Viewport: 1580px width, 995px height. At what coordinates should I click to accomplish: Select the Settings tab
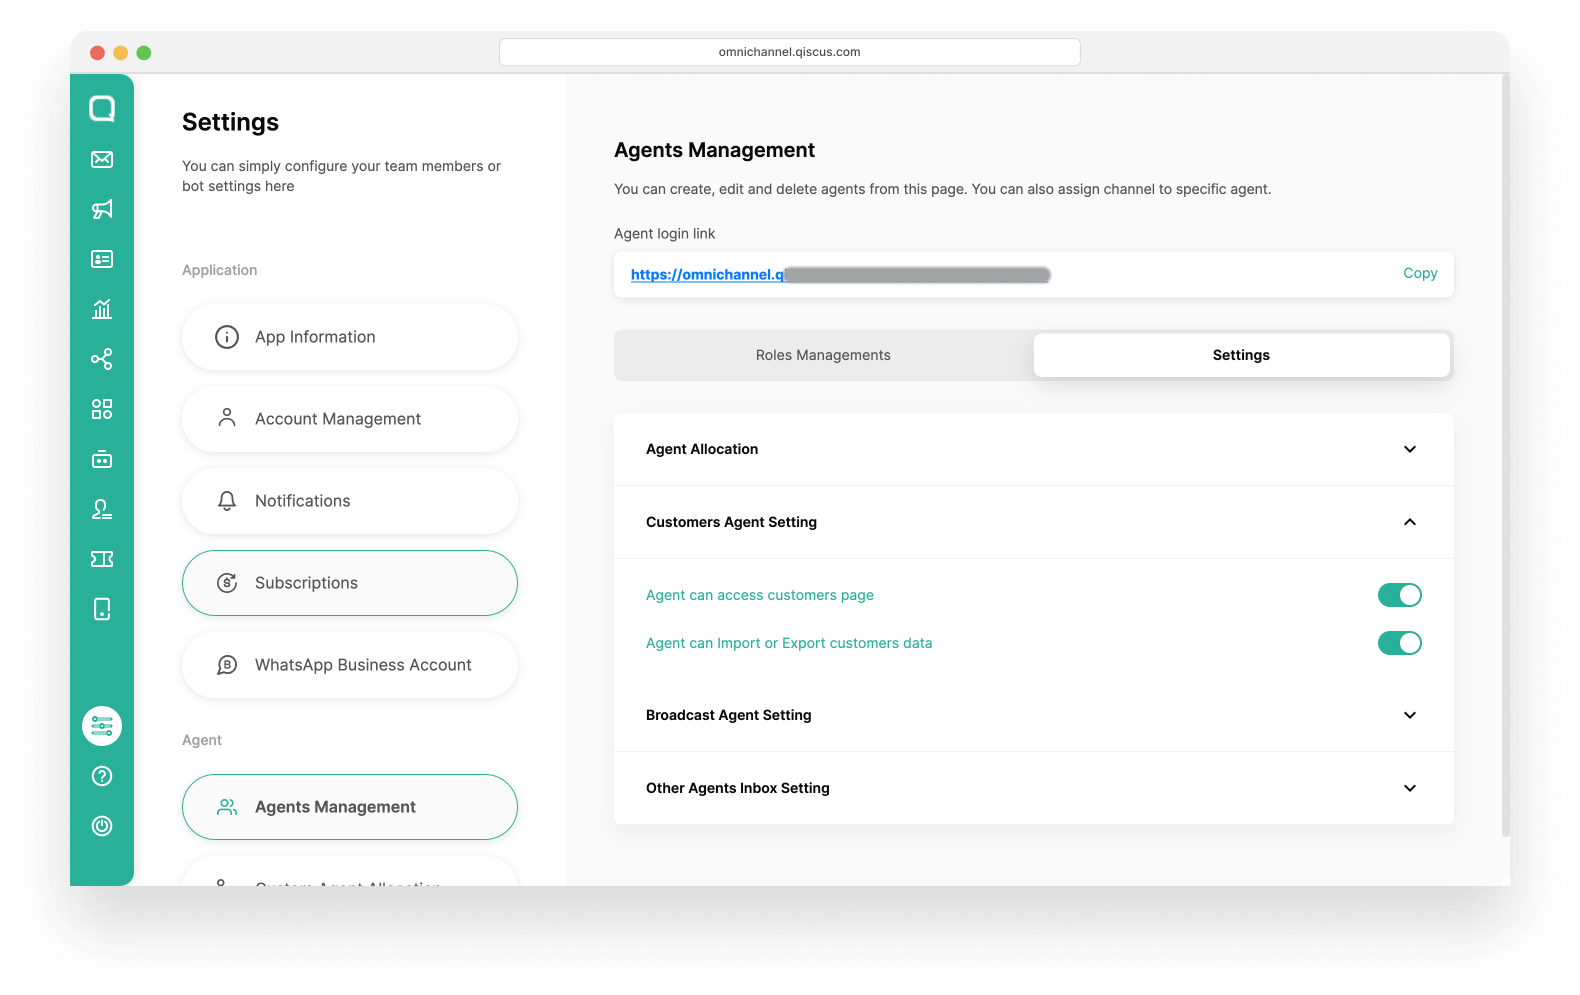(x=1241, y=355)
